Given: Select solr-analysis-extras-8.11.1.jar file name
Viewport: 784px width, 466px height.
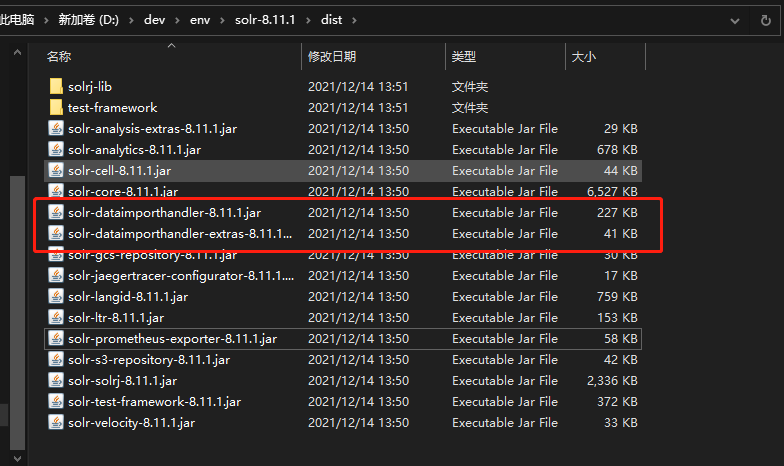Looking at the screenshot, I should pos(152,128).
